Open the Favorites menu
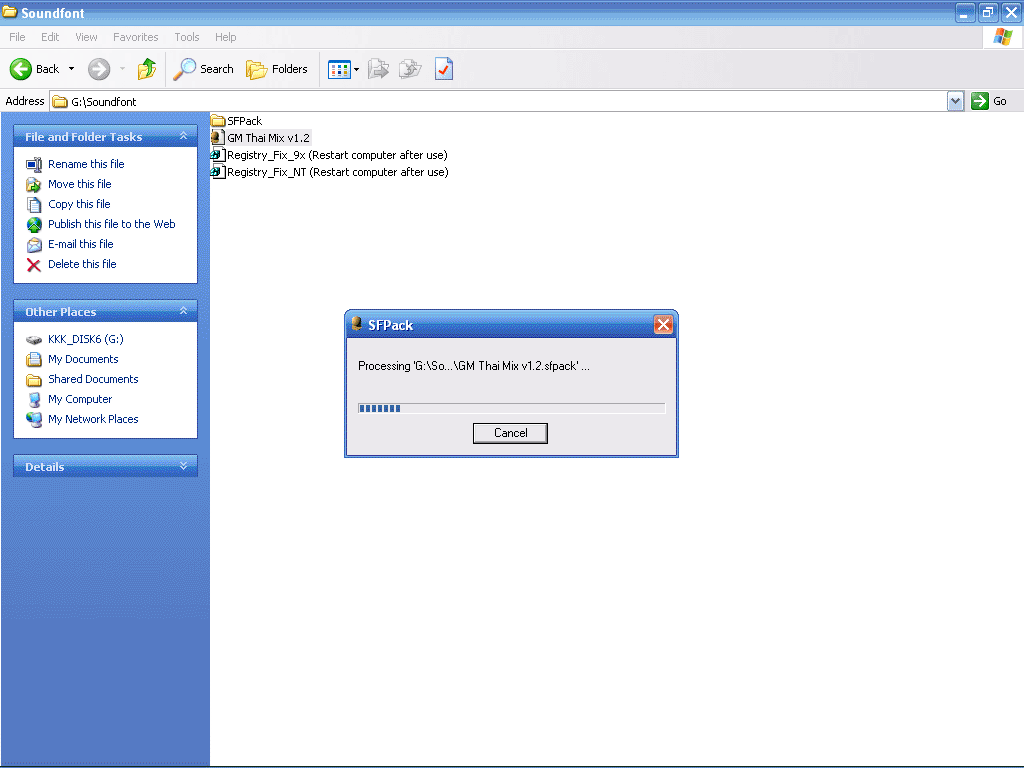1024x768 pixels. 136,37
